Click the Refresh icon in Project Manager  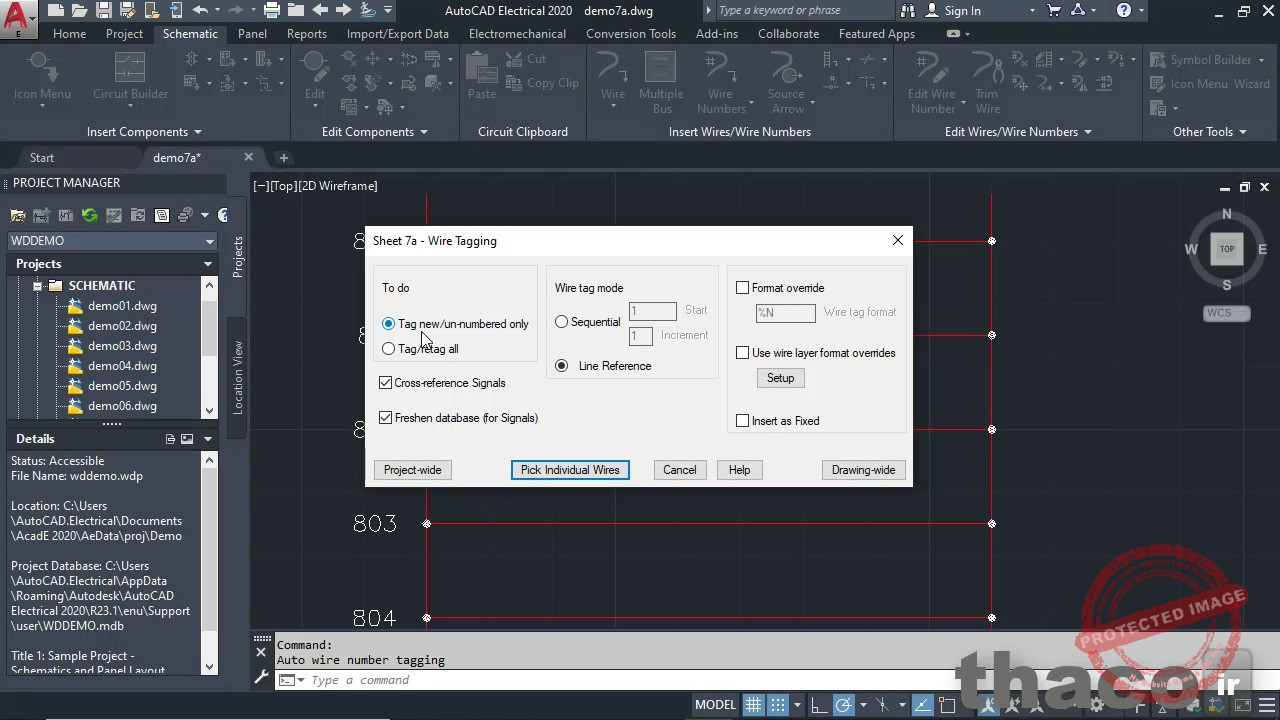point(89,215)
